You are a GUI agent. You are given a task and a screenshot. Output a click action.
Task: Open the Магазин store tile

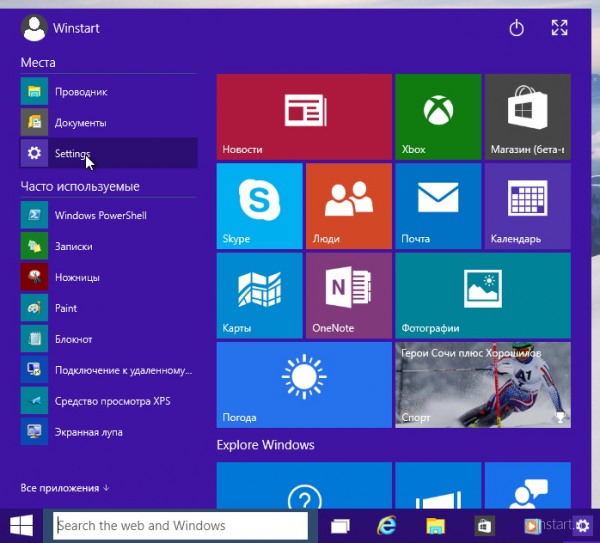(x=527, y=116)
